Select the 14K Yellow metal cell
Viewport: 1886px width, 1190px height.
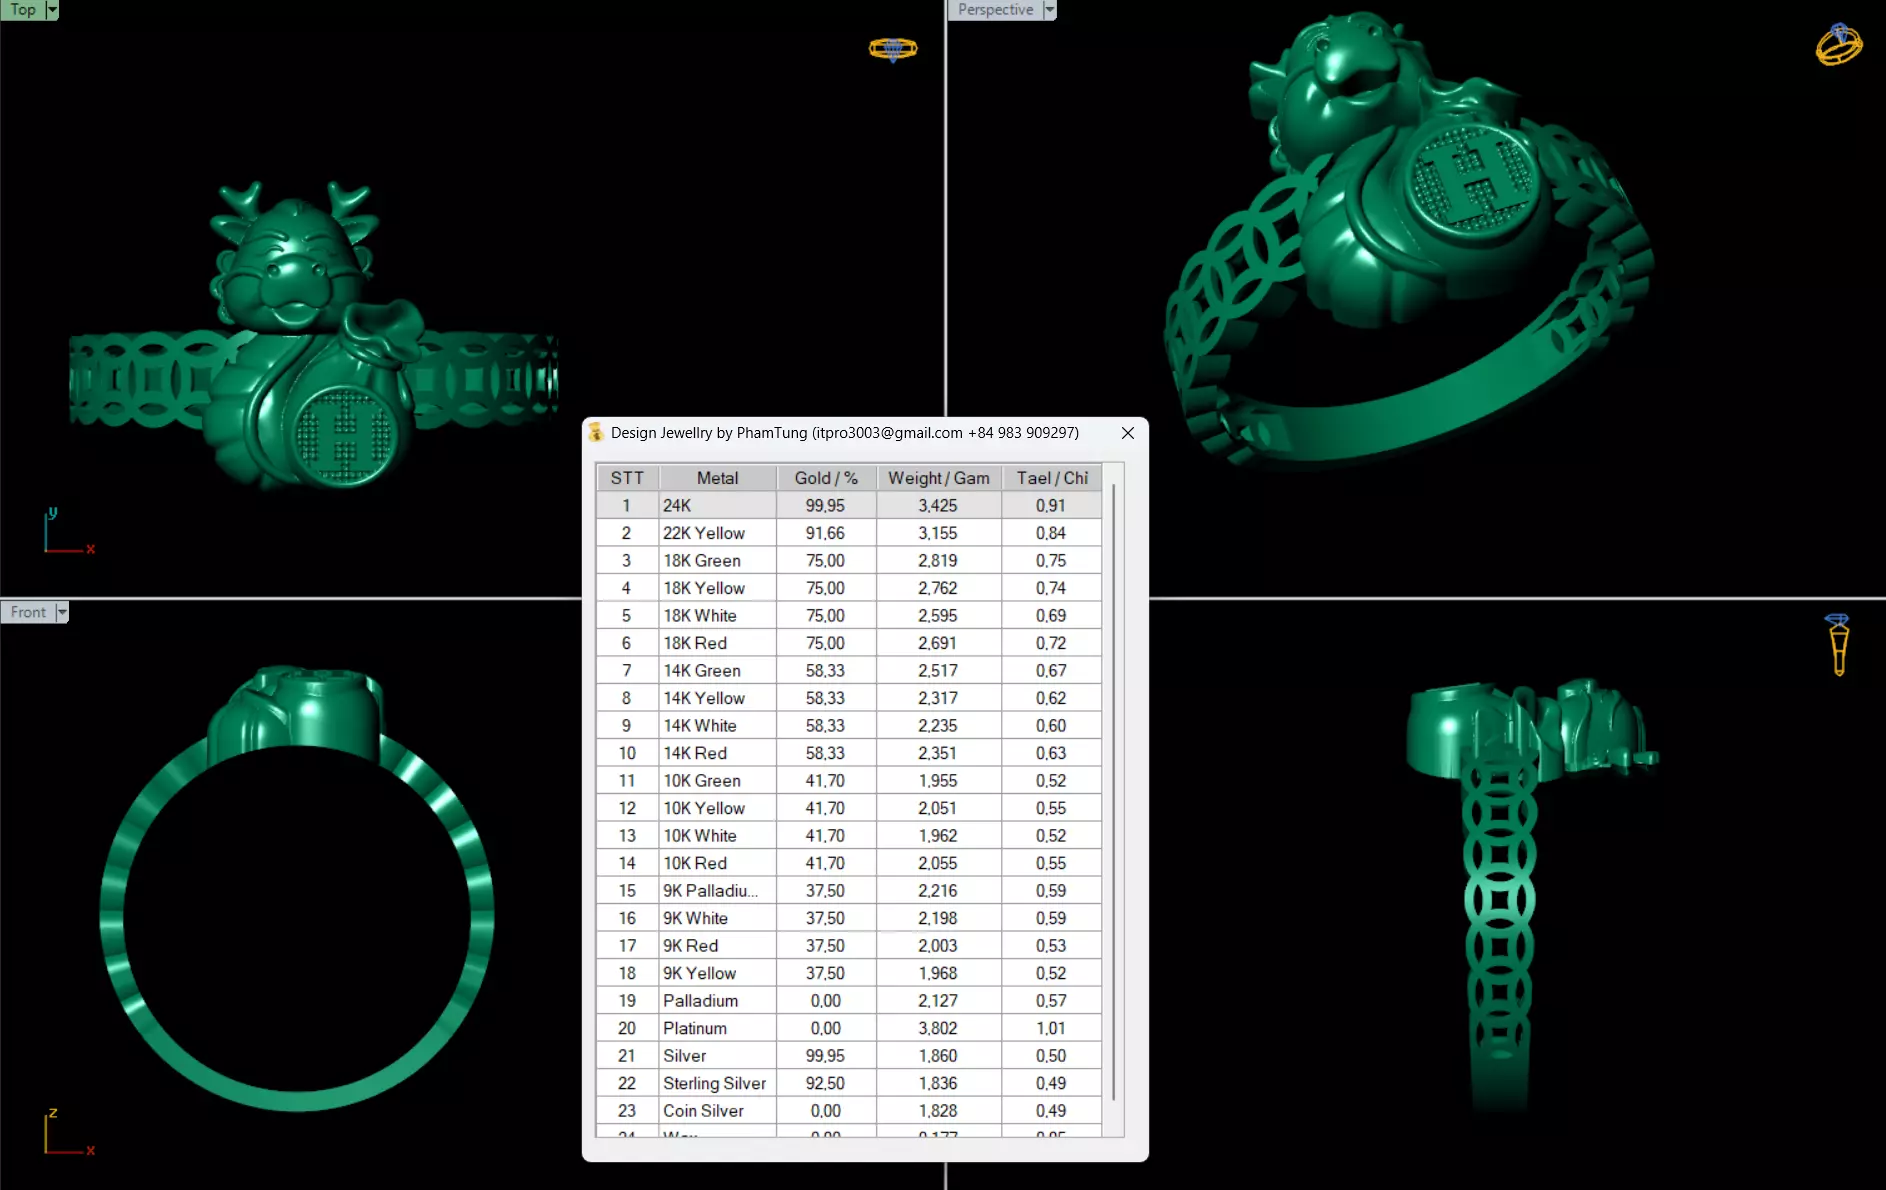(x=717, y=698)
